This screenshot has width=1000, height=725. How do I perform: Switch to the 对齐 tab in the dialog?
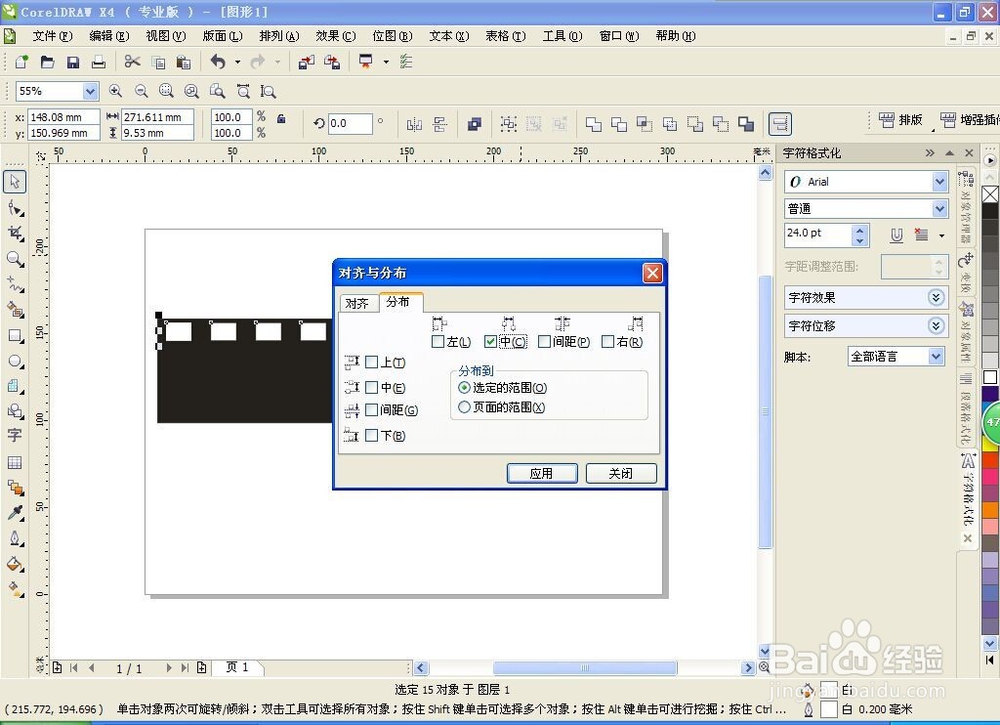tap(357, 302)
